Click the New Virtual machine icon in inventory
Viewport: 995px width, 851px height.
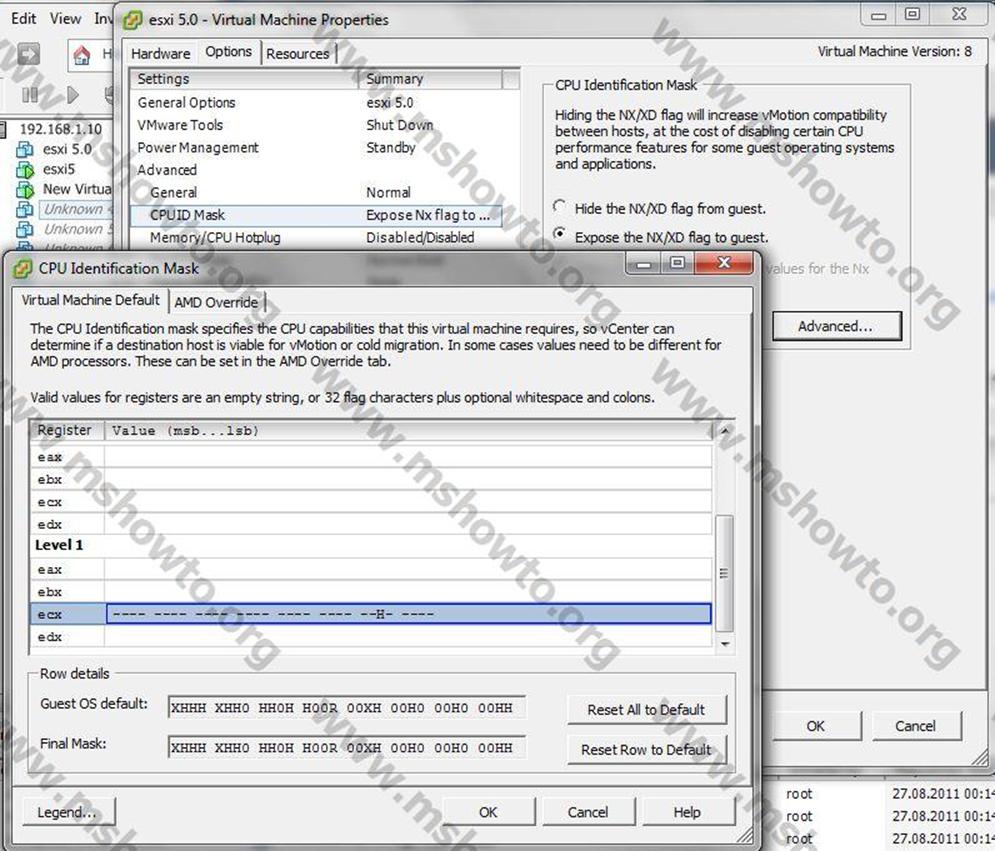click(25, 189)
